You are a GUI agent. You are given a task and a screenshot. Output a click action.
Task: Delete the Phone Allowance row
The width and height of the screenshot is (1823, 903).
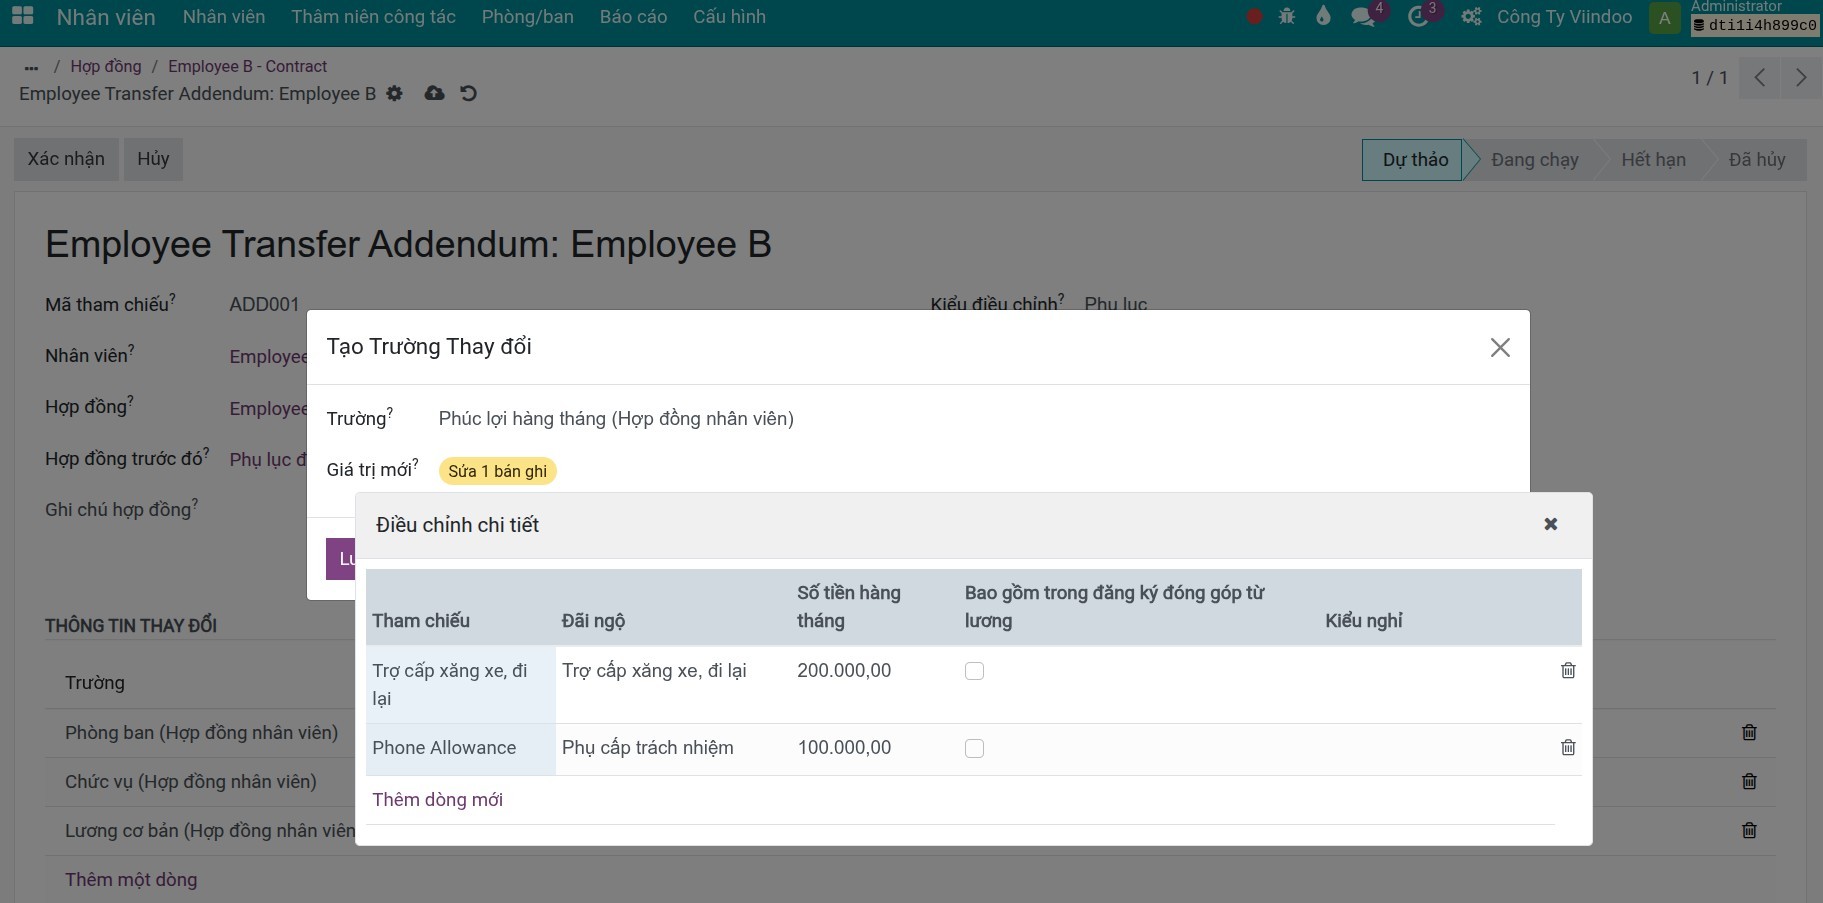pos(1568,748)
